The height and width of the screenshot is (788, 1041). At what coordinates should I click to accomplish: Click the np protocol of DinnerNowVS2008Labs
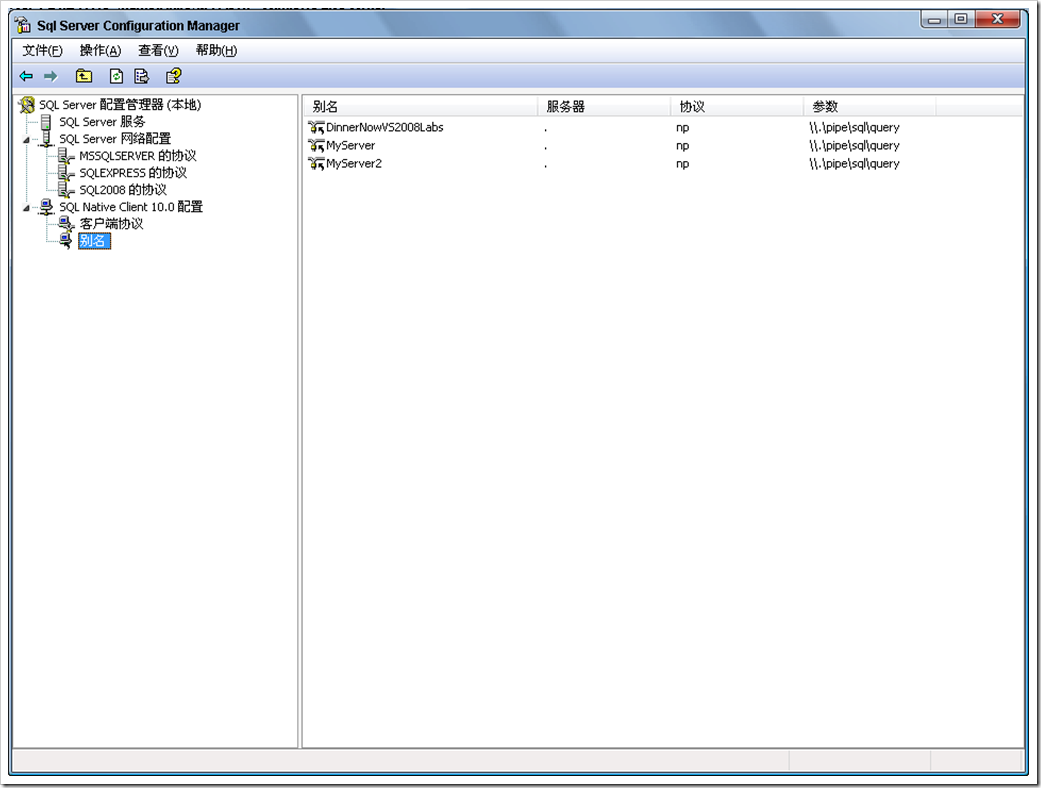(x=682, y=127)
